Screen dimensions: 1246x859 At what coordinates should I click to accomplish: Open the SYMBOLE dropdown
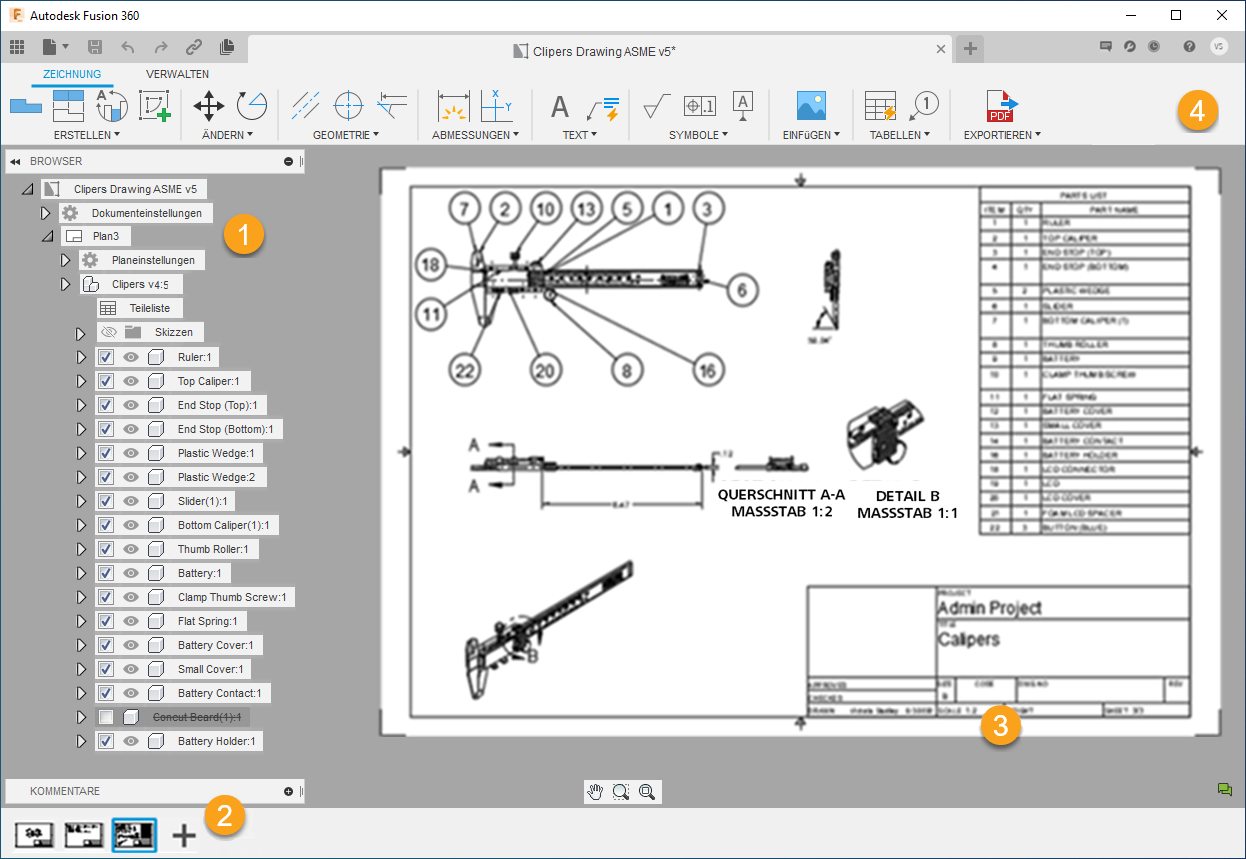(x=698, y=134)
